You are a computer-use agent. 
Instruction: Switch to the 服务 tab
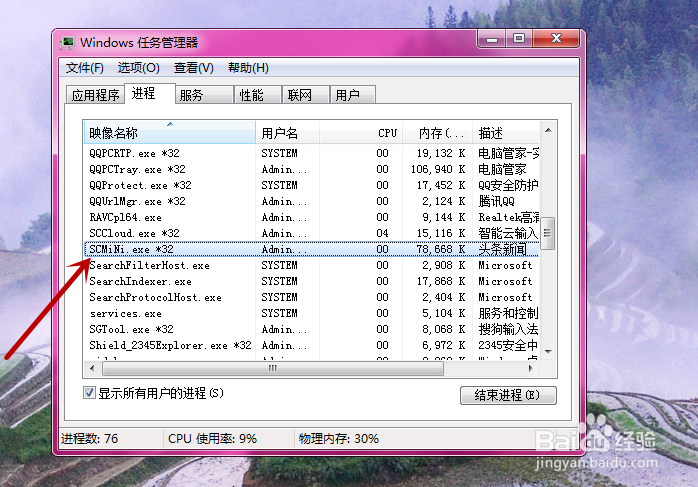coord(204,95)
